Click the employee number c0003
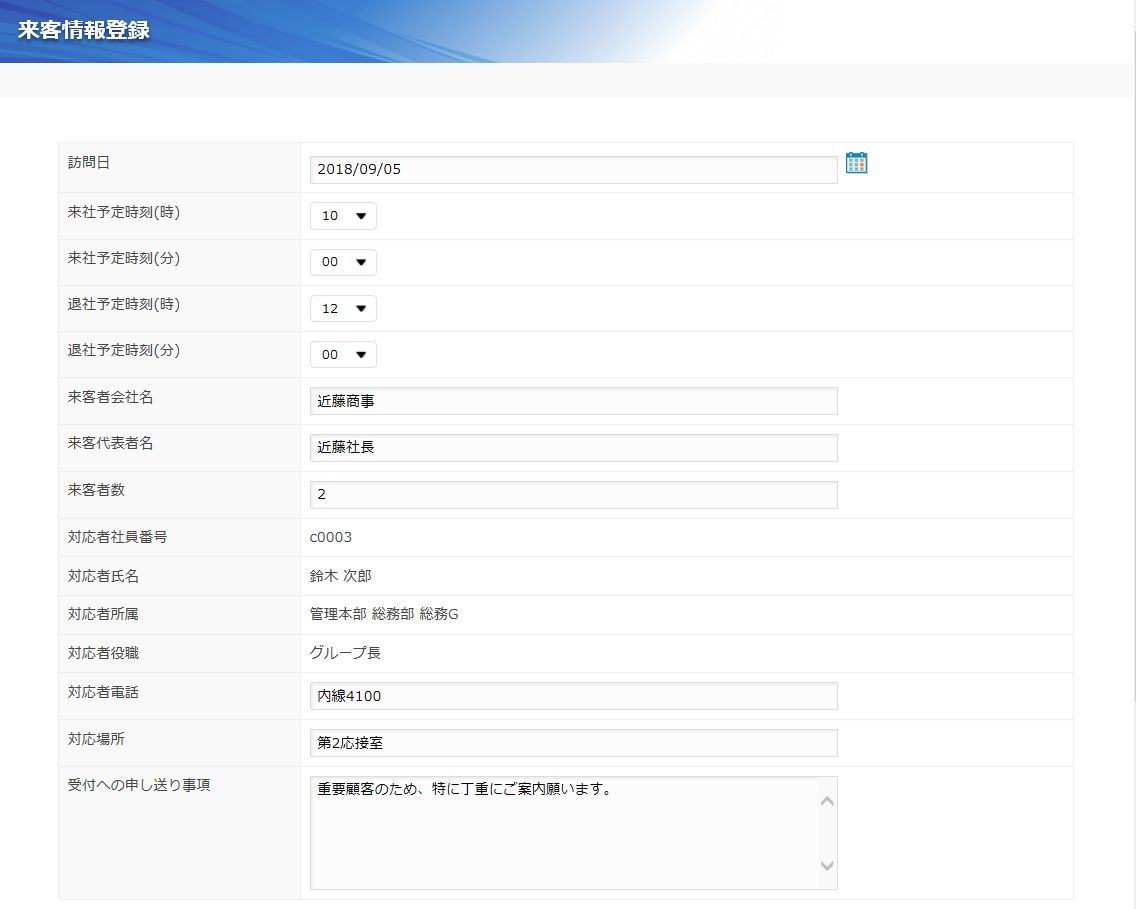The image size is (1136, 909). click(331, 537)
